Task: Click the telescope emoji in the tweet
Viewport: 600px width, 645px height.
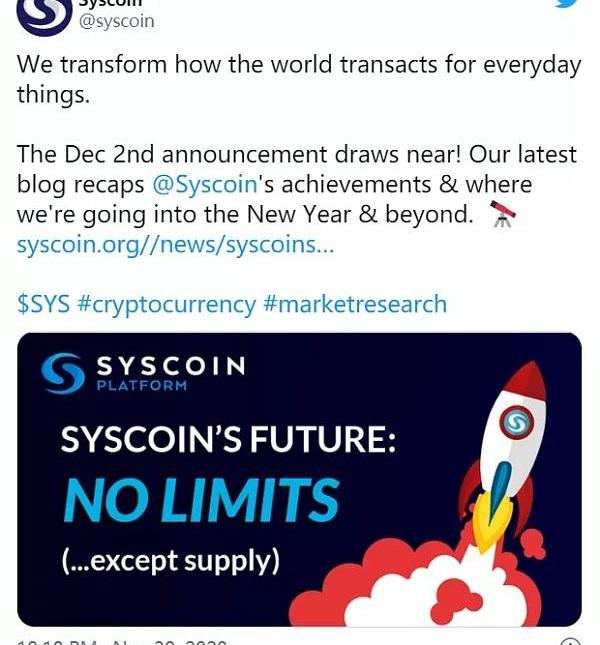Action: (x=502, y=214)
